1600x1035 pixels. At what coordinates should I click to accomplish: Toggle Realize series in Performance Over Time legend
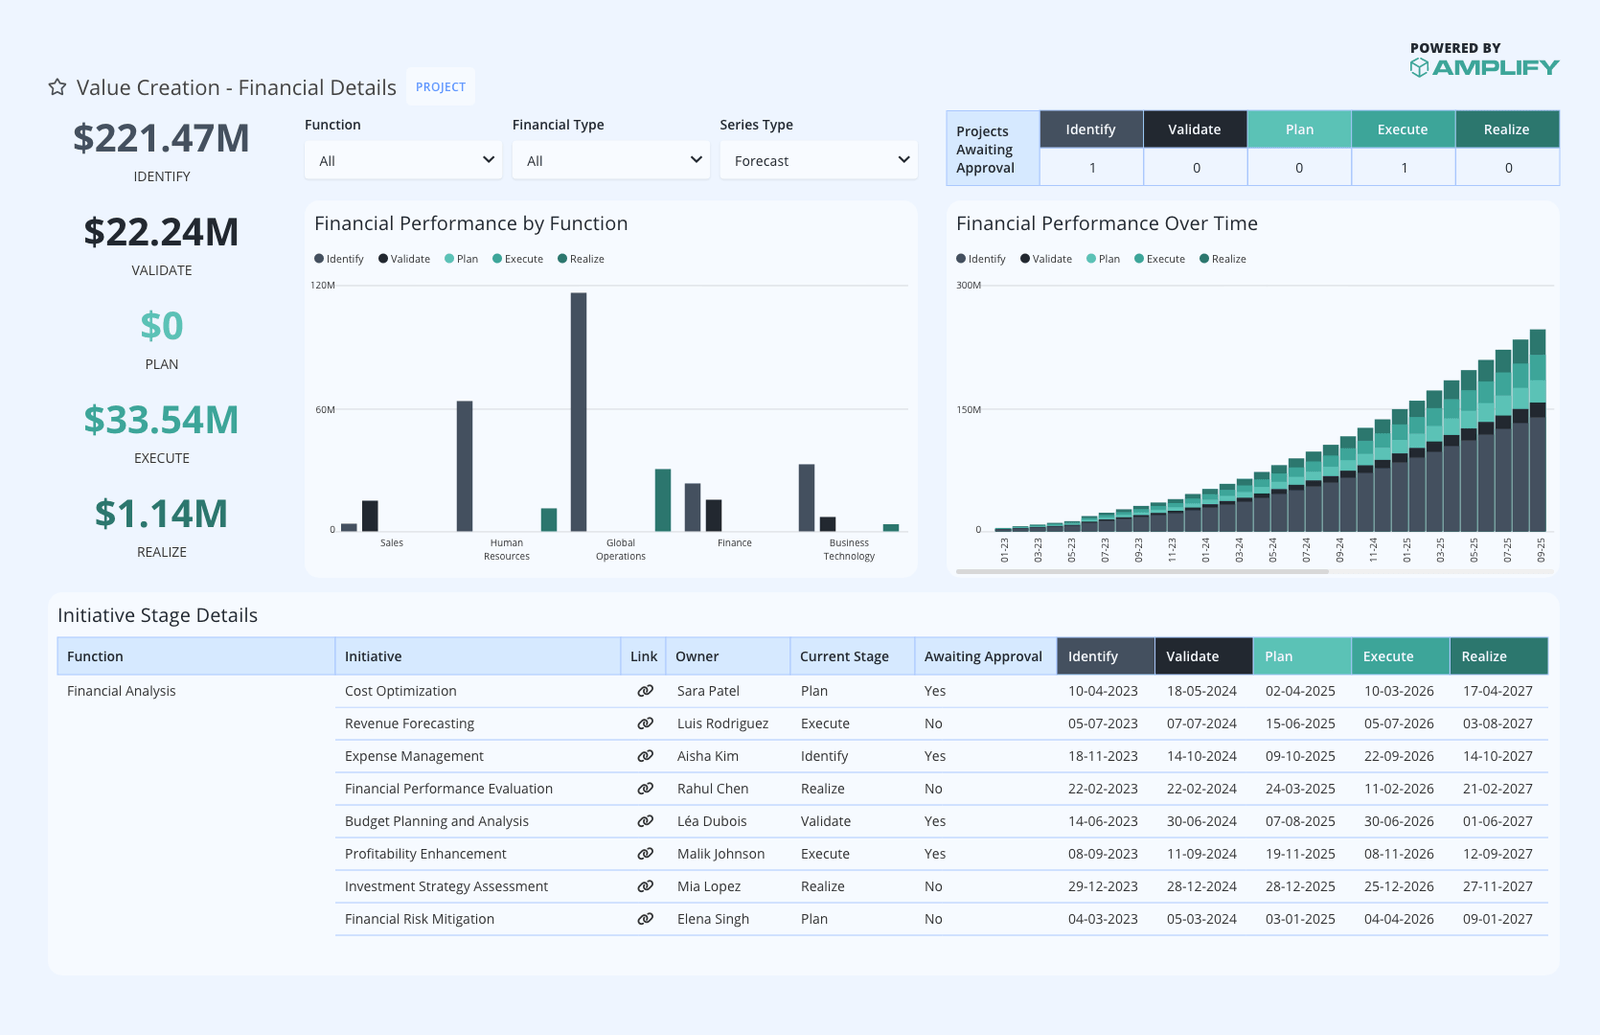click(1222, 259)
